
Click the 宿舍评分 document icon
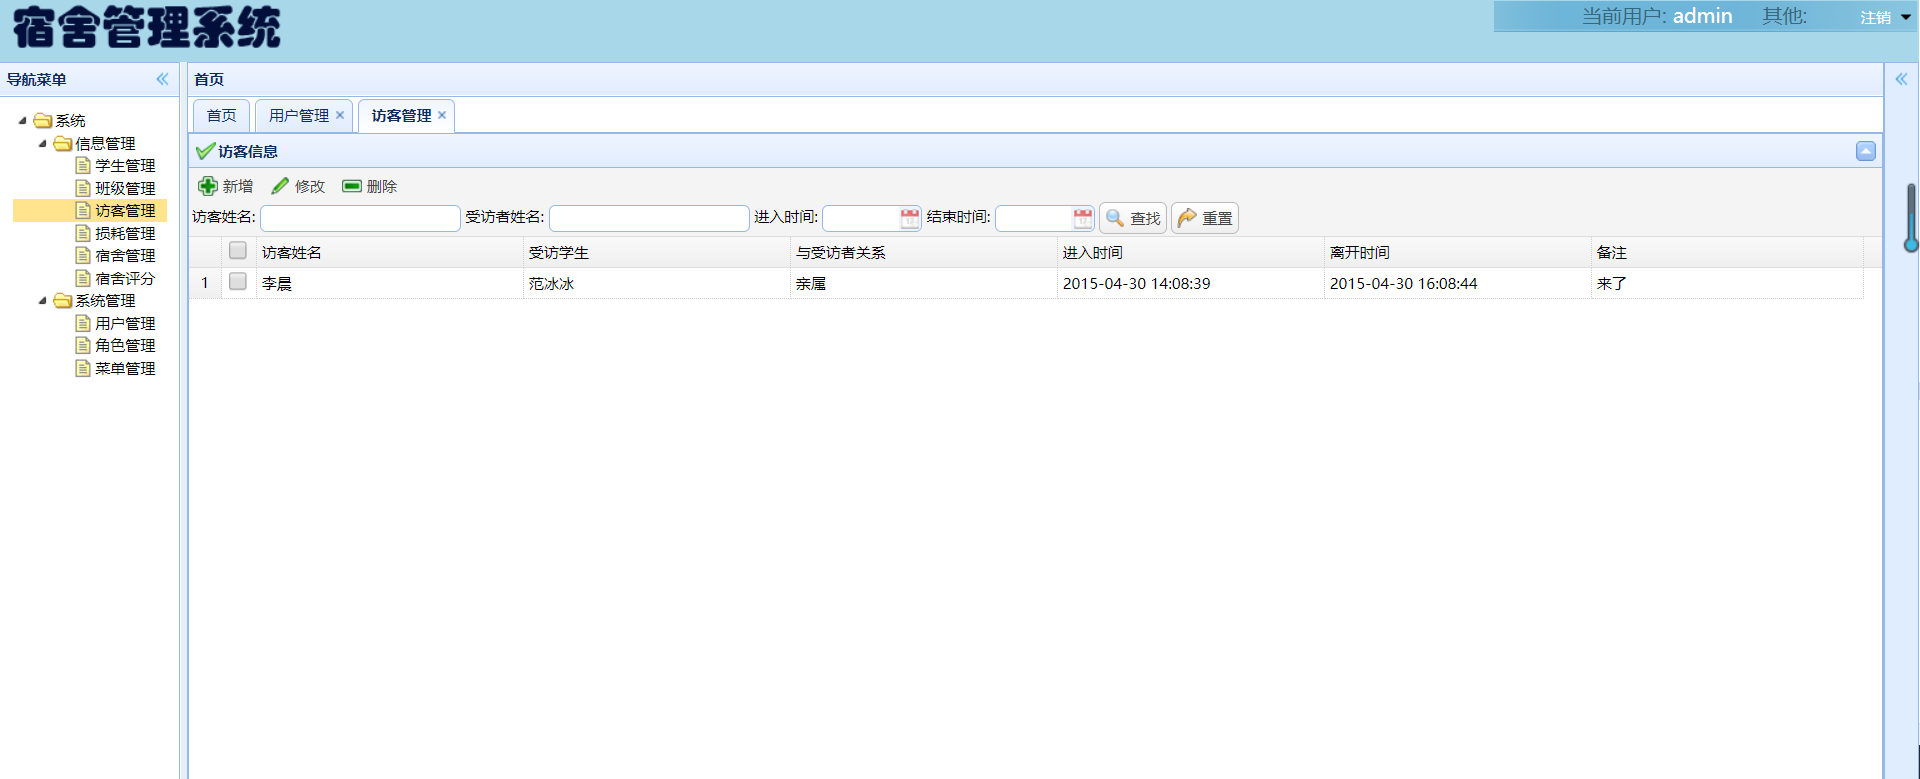click(x=83, y=278)
